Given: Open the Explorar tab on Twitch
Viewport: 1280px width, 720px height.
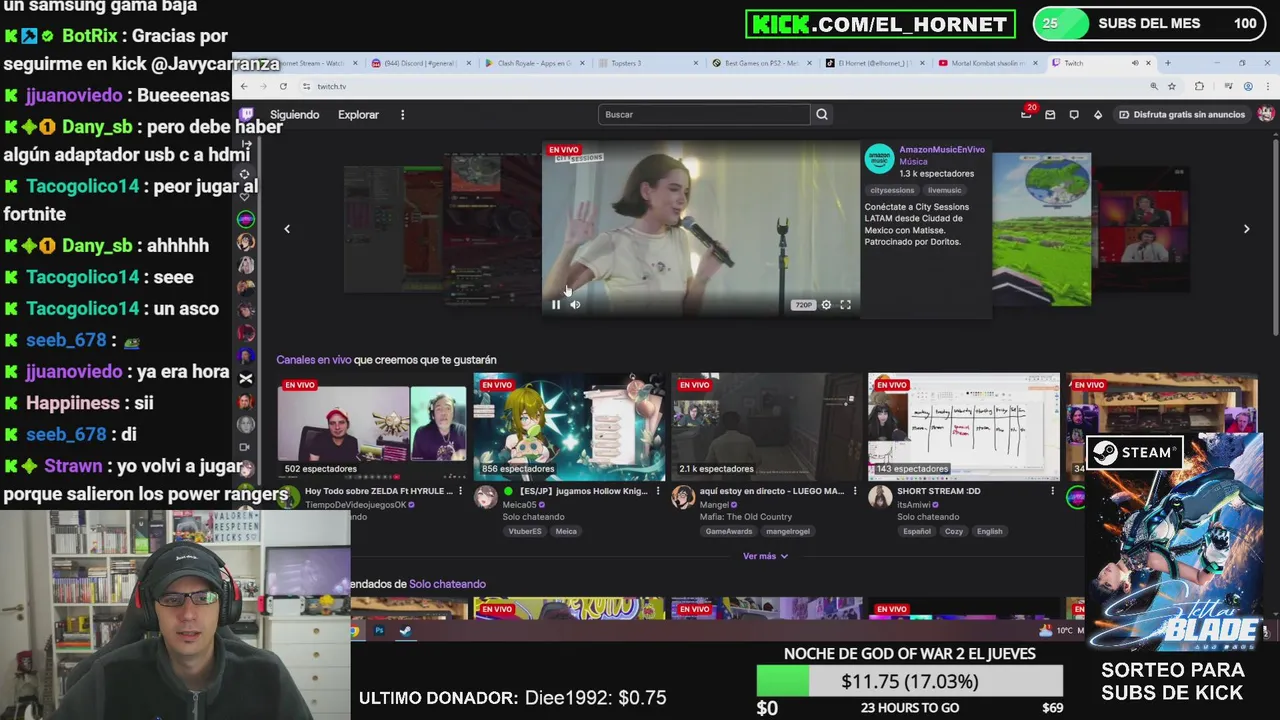Looking at the screenshot, I should pyautogui.click(x=358, y=115).
